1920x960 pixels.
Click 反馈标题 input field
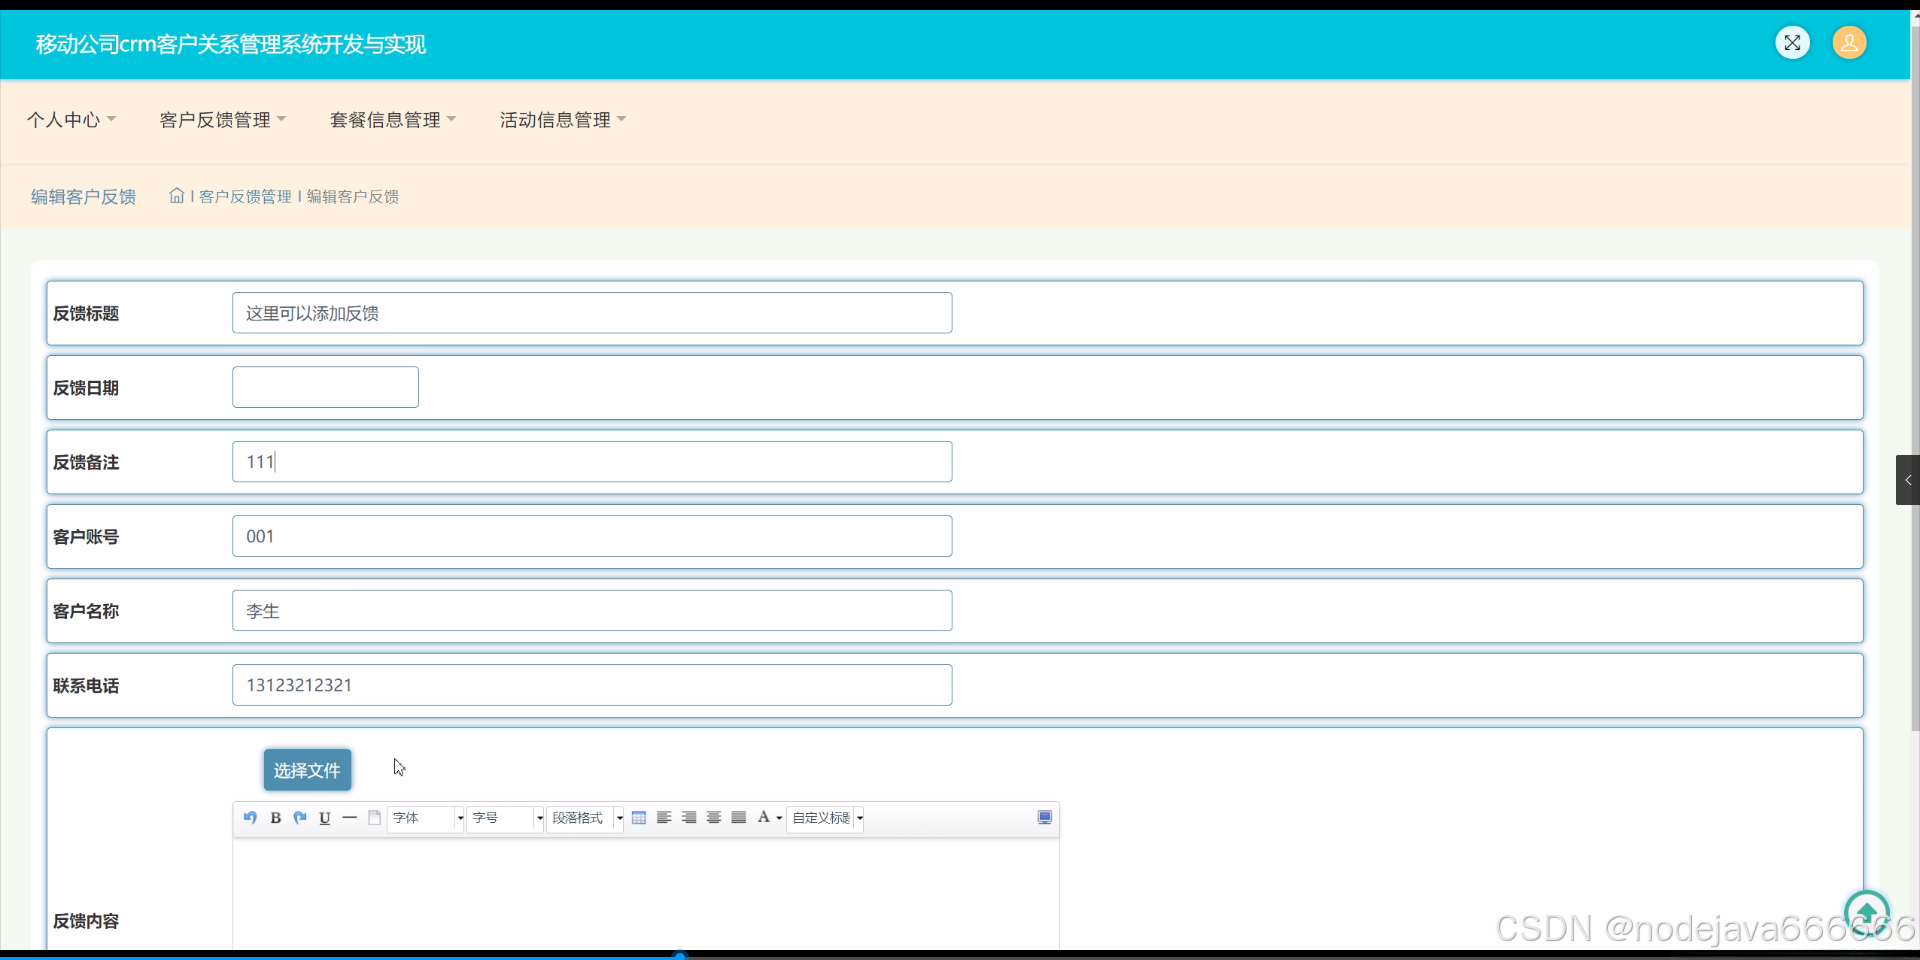tap(592, 313)
